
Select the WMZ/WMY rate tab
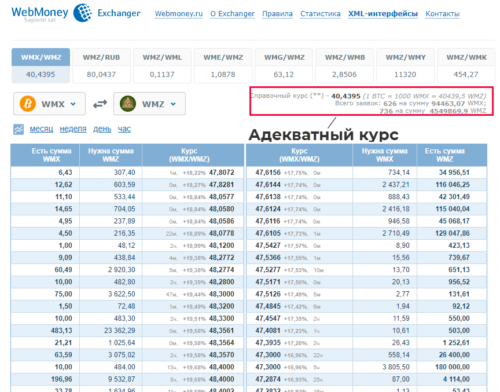[x=405, y=65]
